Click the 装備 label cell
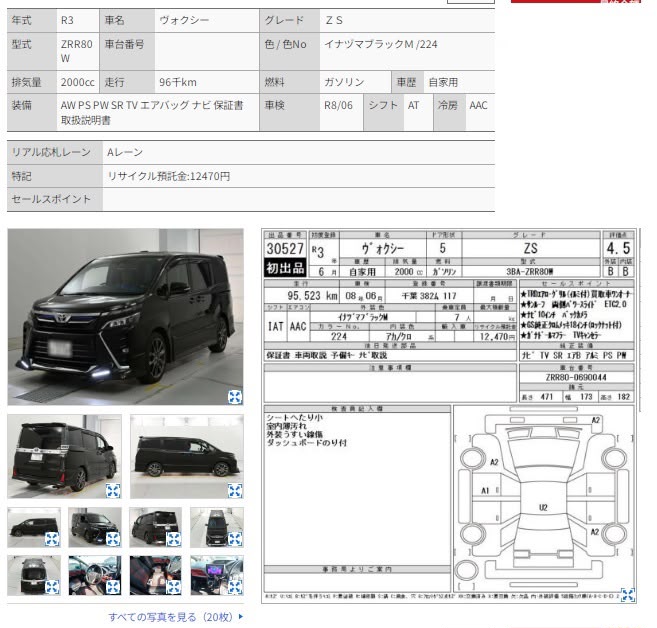The width and height of the screenshot is (657, 628). click(32, 113)
